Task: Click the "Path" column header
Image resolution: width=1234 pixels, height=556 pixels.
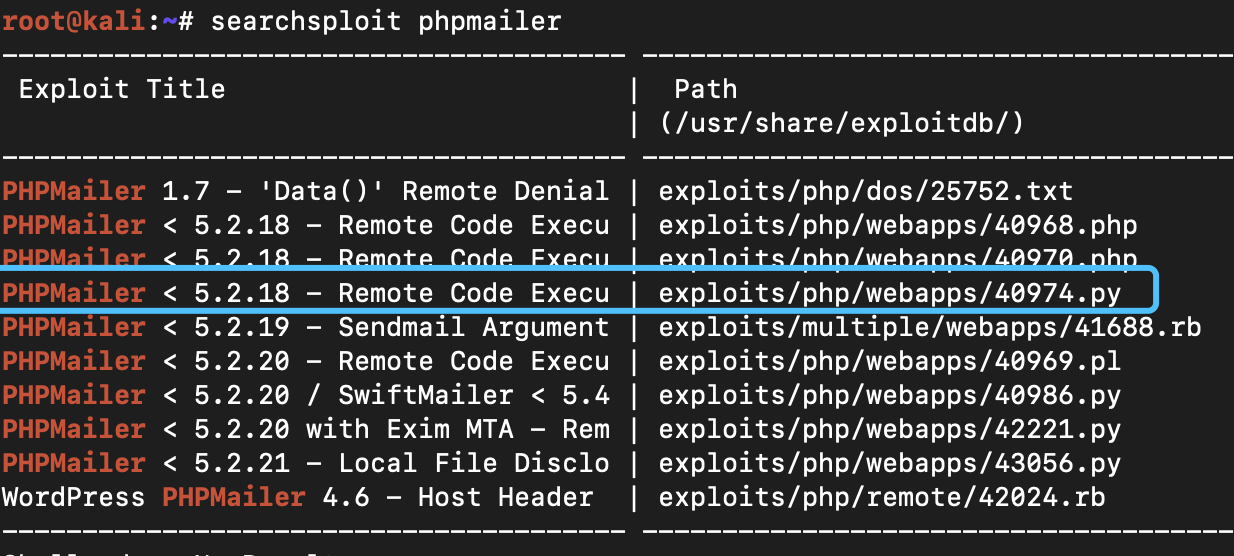Action: coord(705,89)
